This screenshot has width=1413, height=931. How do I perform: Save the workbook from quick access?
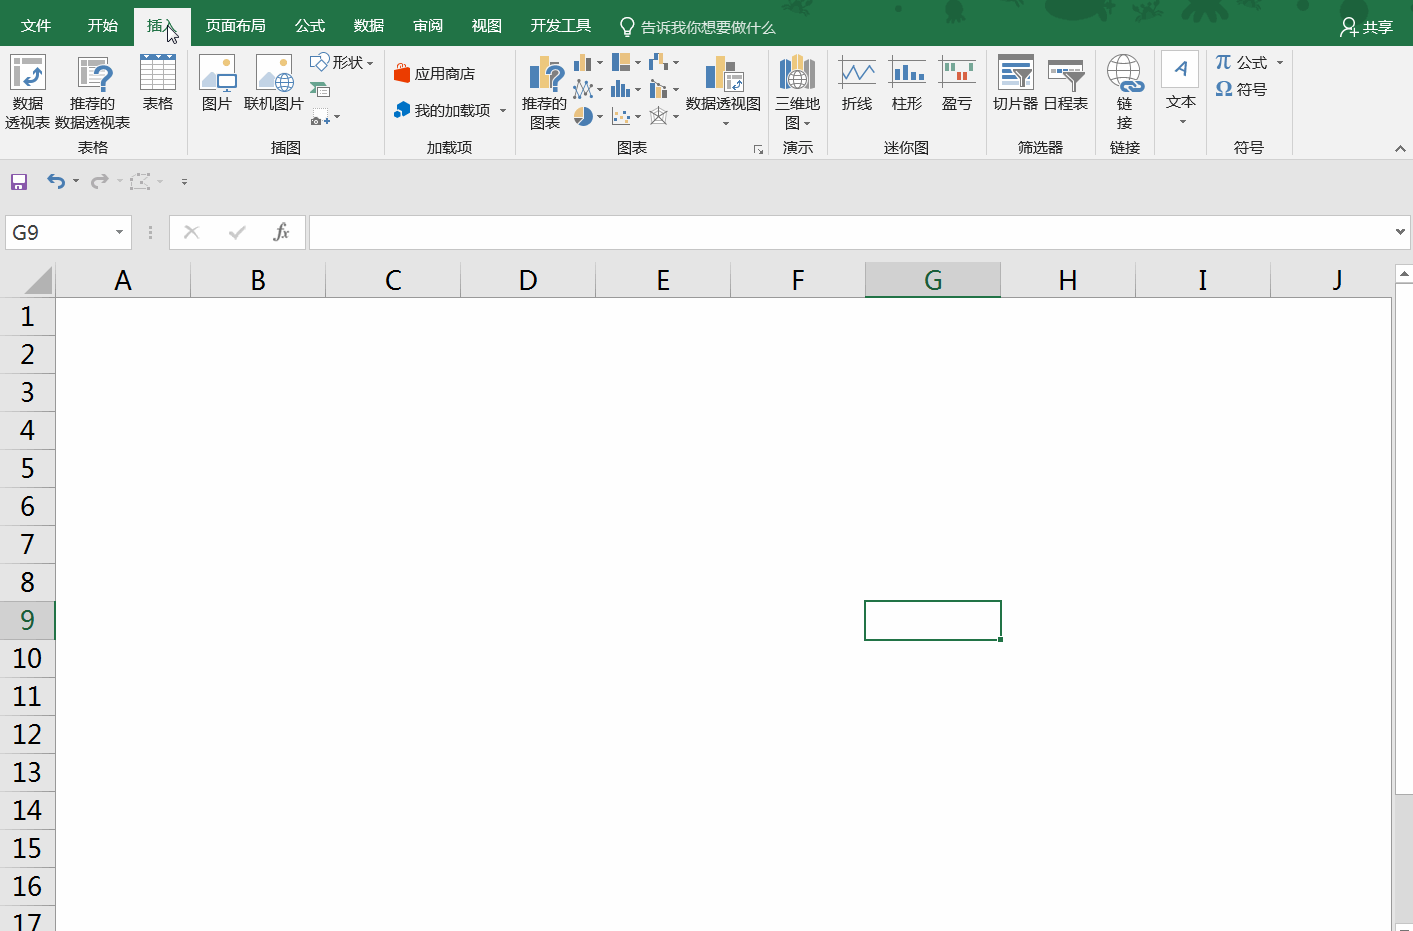click(19, 181)
